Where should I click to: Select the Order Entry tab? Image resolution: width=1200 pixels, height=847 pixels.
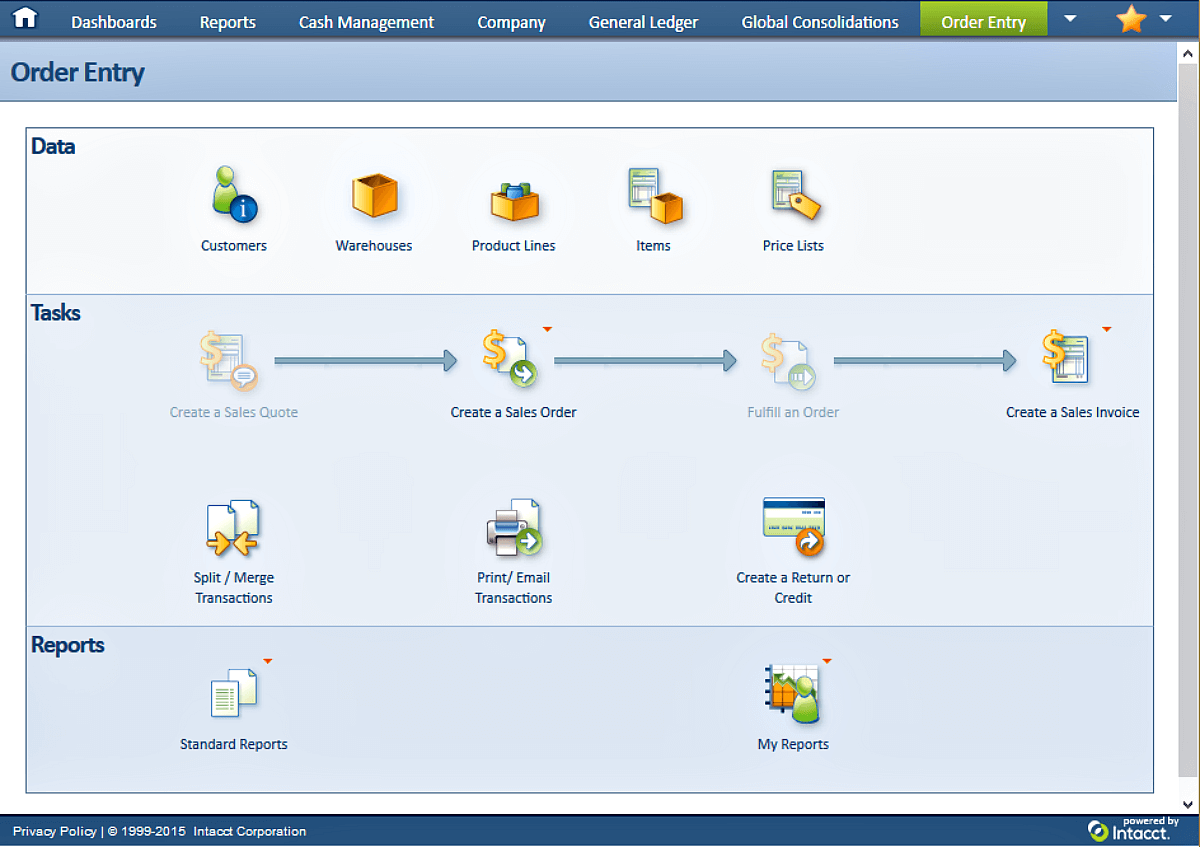[x=984, y=20]
